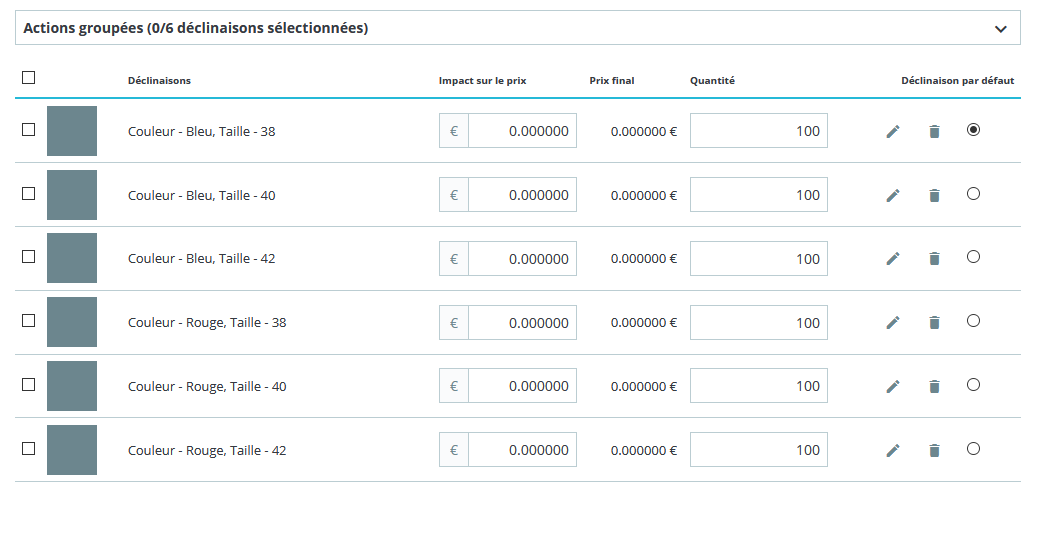Edit the Rouge Taille 42 combination

pyautogui.click(x=893, y=451)
